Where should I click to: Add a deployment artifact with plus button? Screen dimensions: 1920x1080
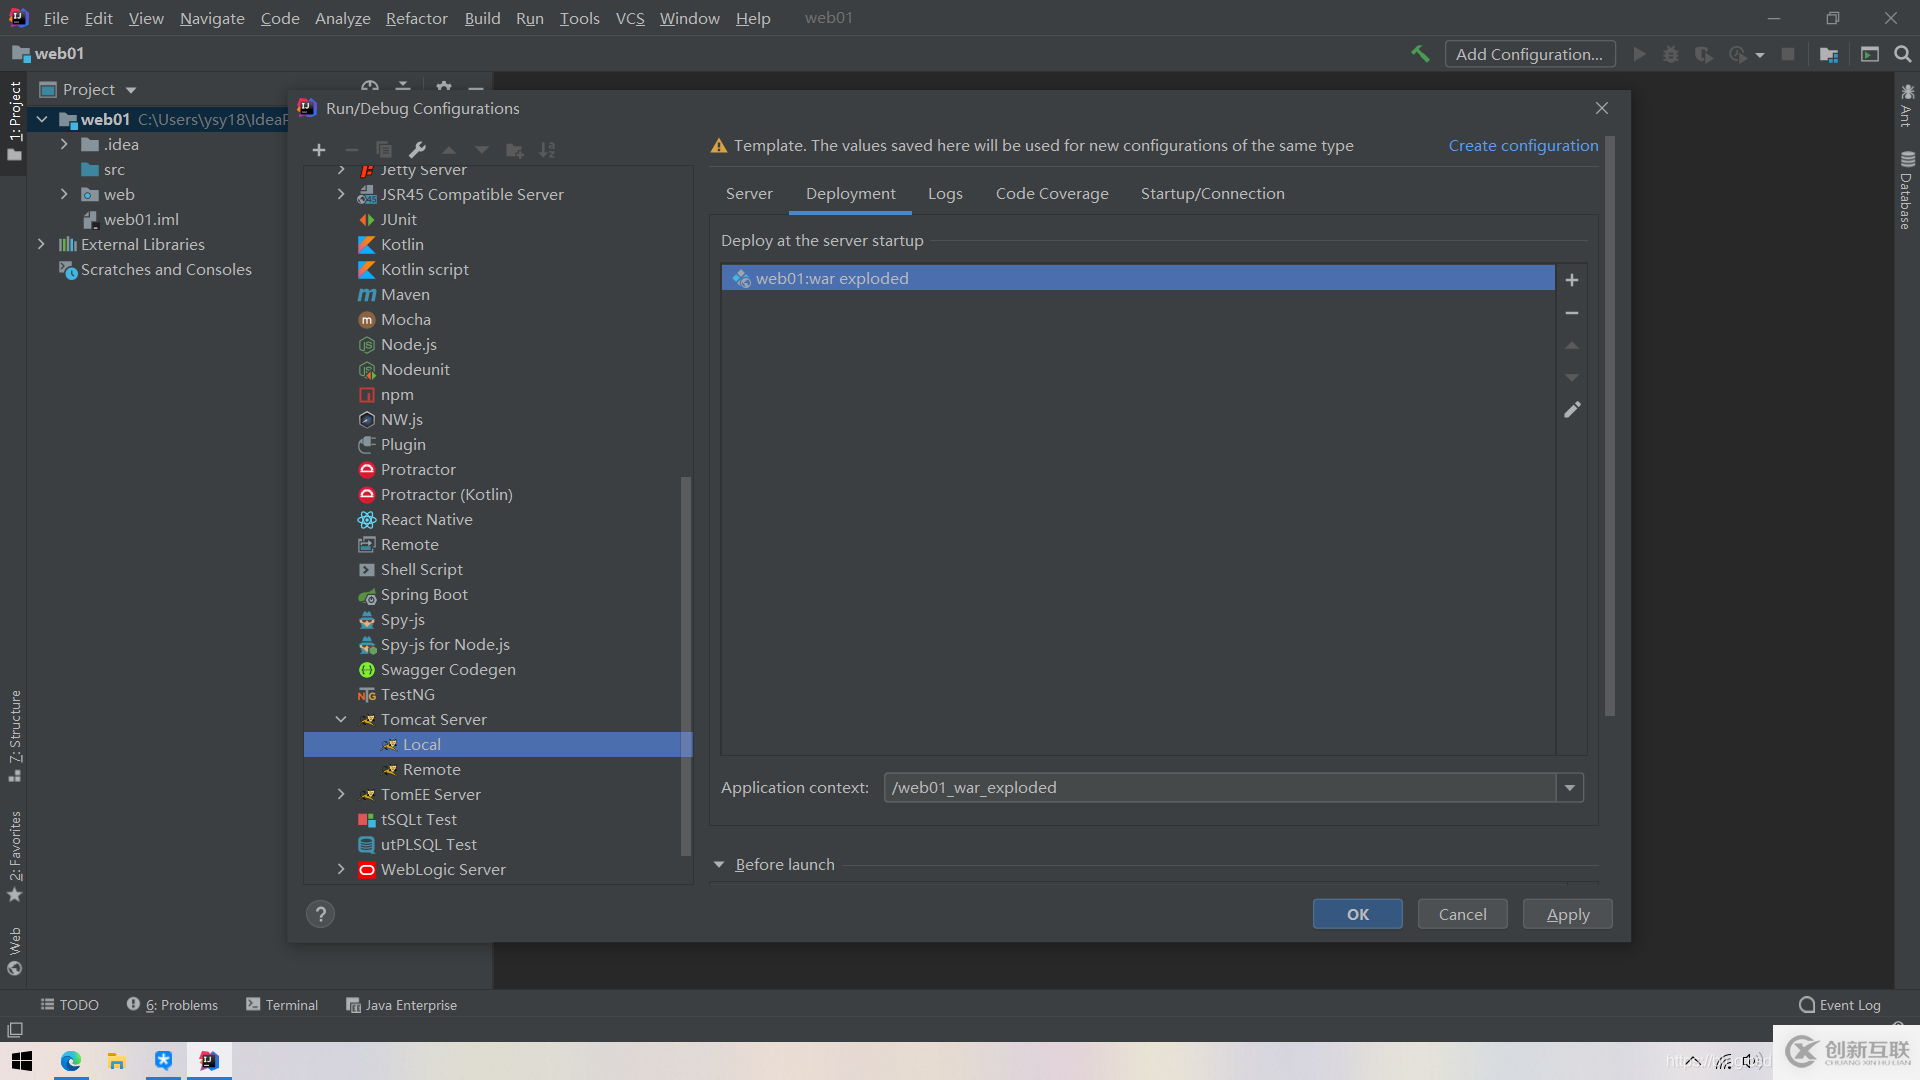tap(1572, 280)
